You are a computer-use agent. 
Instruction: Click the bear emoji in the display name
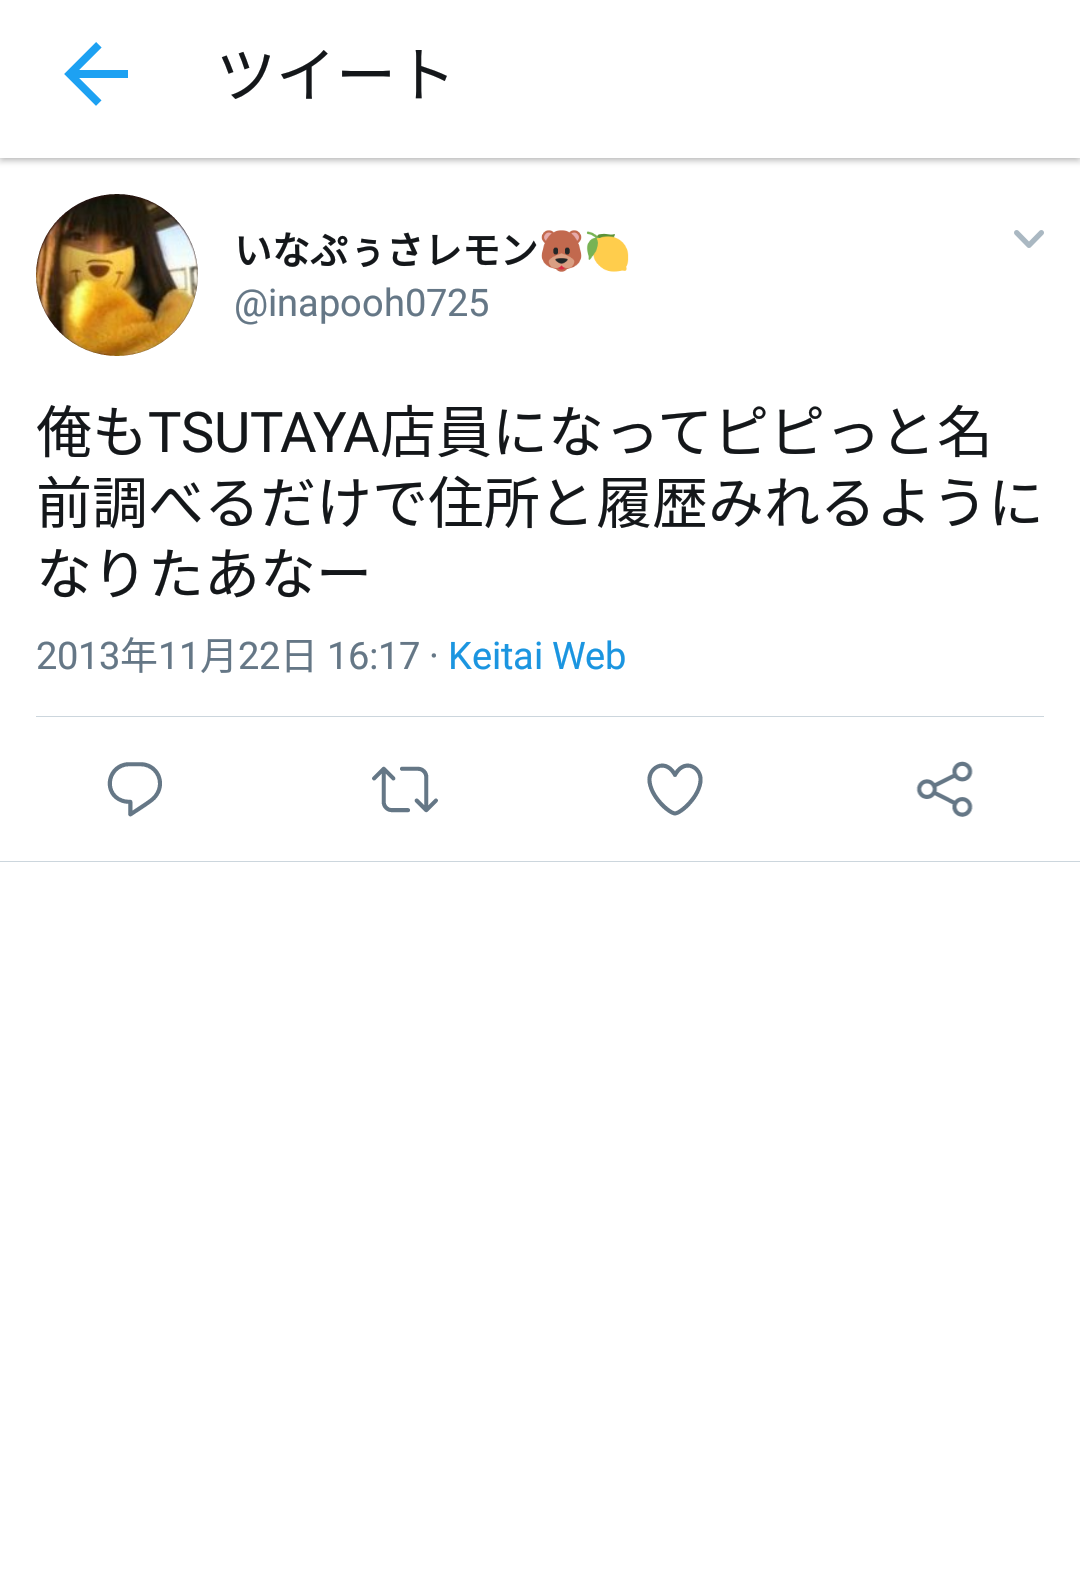click(x=561, y=250)
